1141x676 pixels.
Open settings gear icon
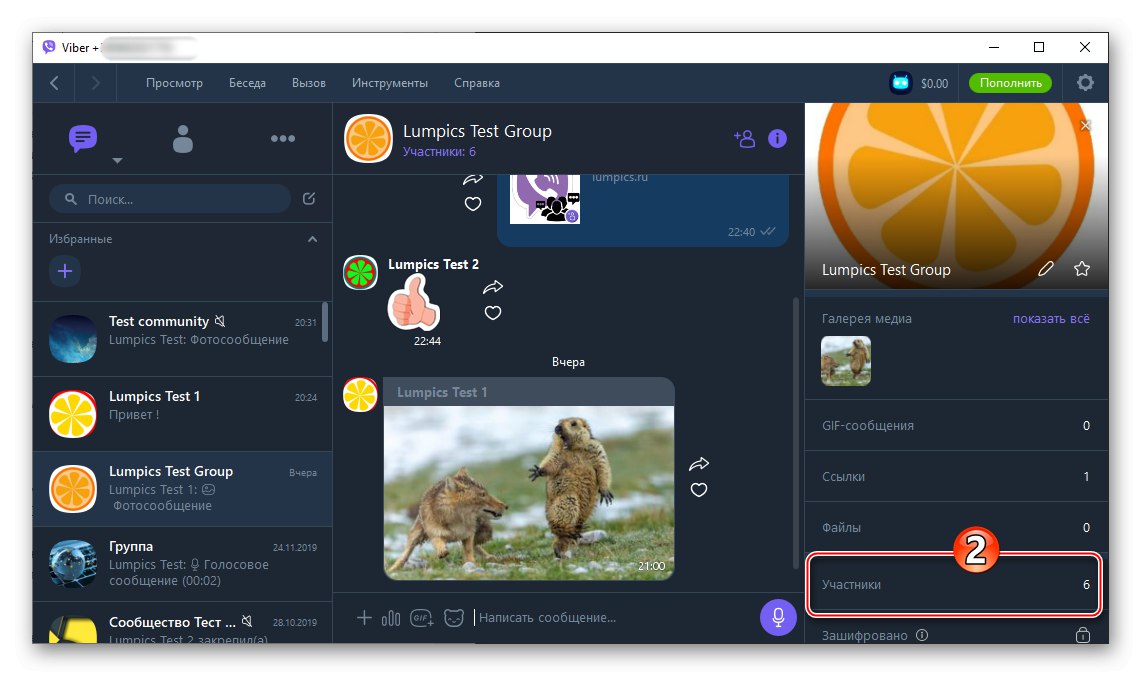(1085, 83)
